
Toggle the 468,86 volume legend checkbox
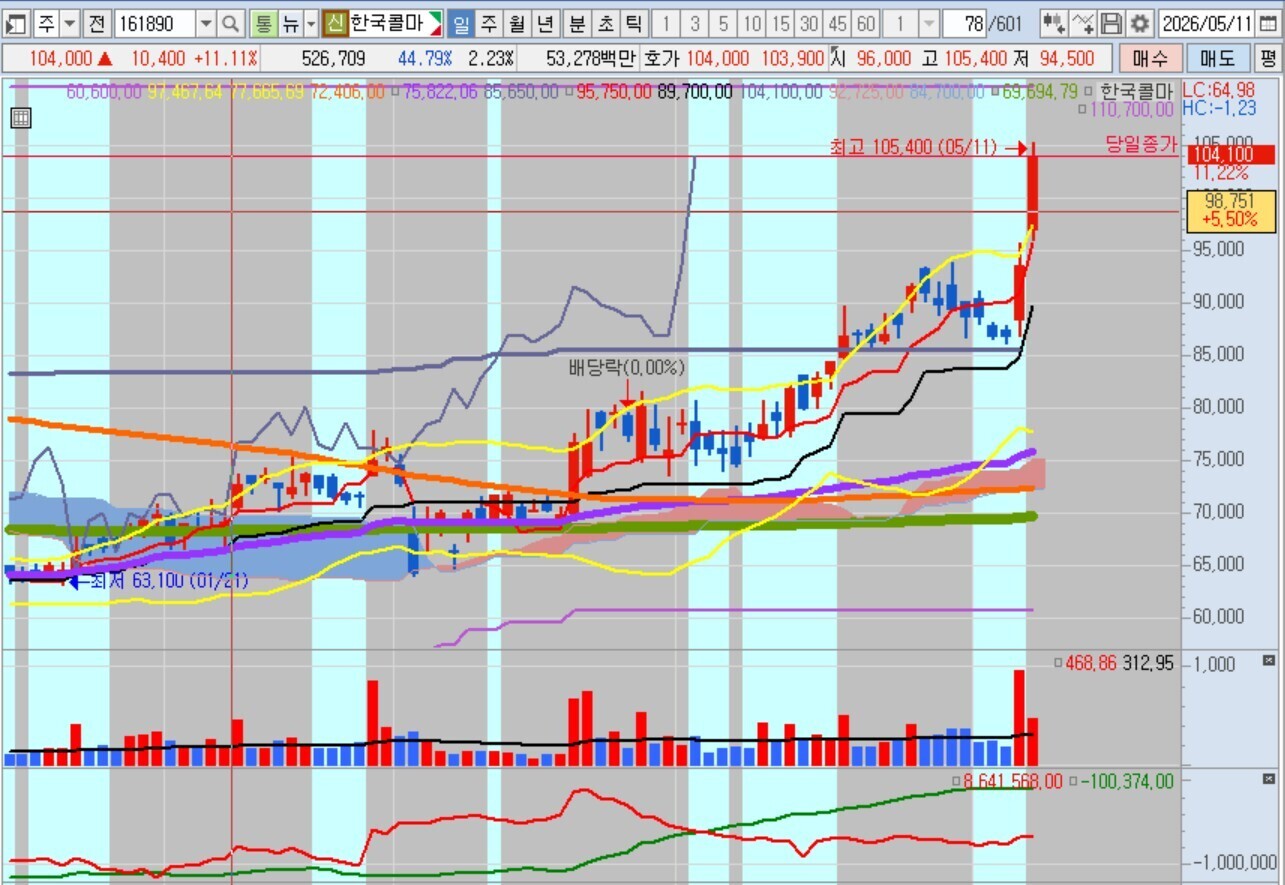point(1059,664)
